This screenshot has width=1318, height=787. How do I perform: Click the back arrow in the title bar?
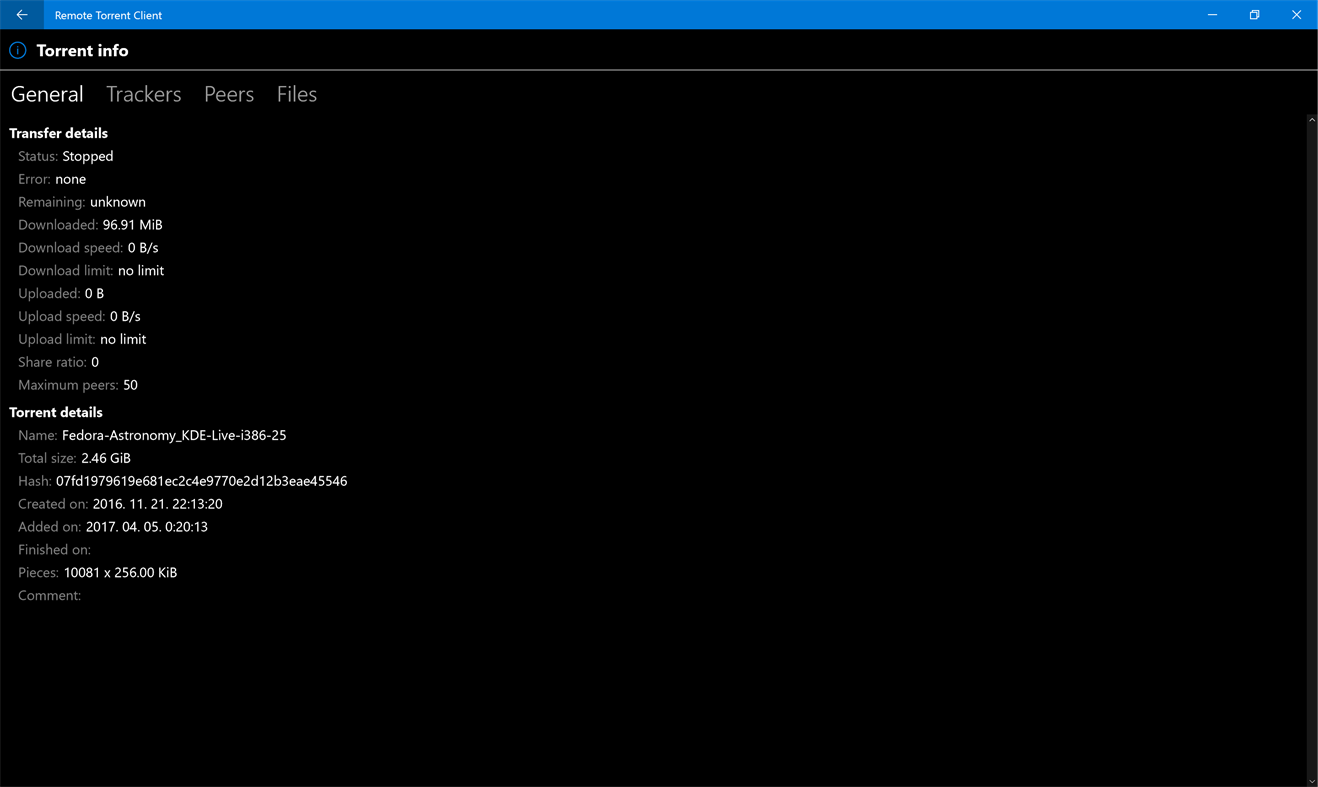pos(21,15)
